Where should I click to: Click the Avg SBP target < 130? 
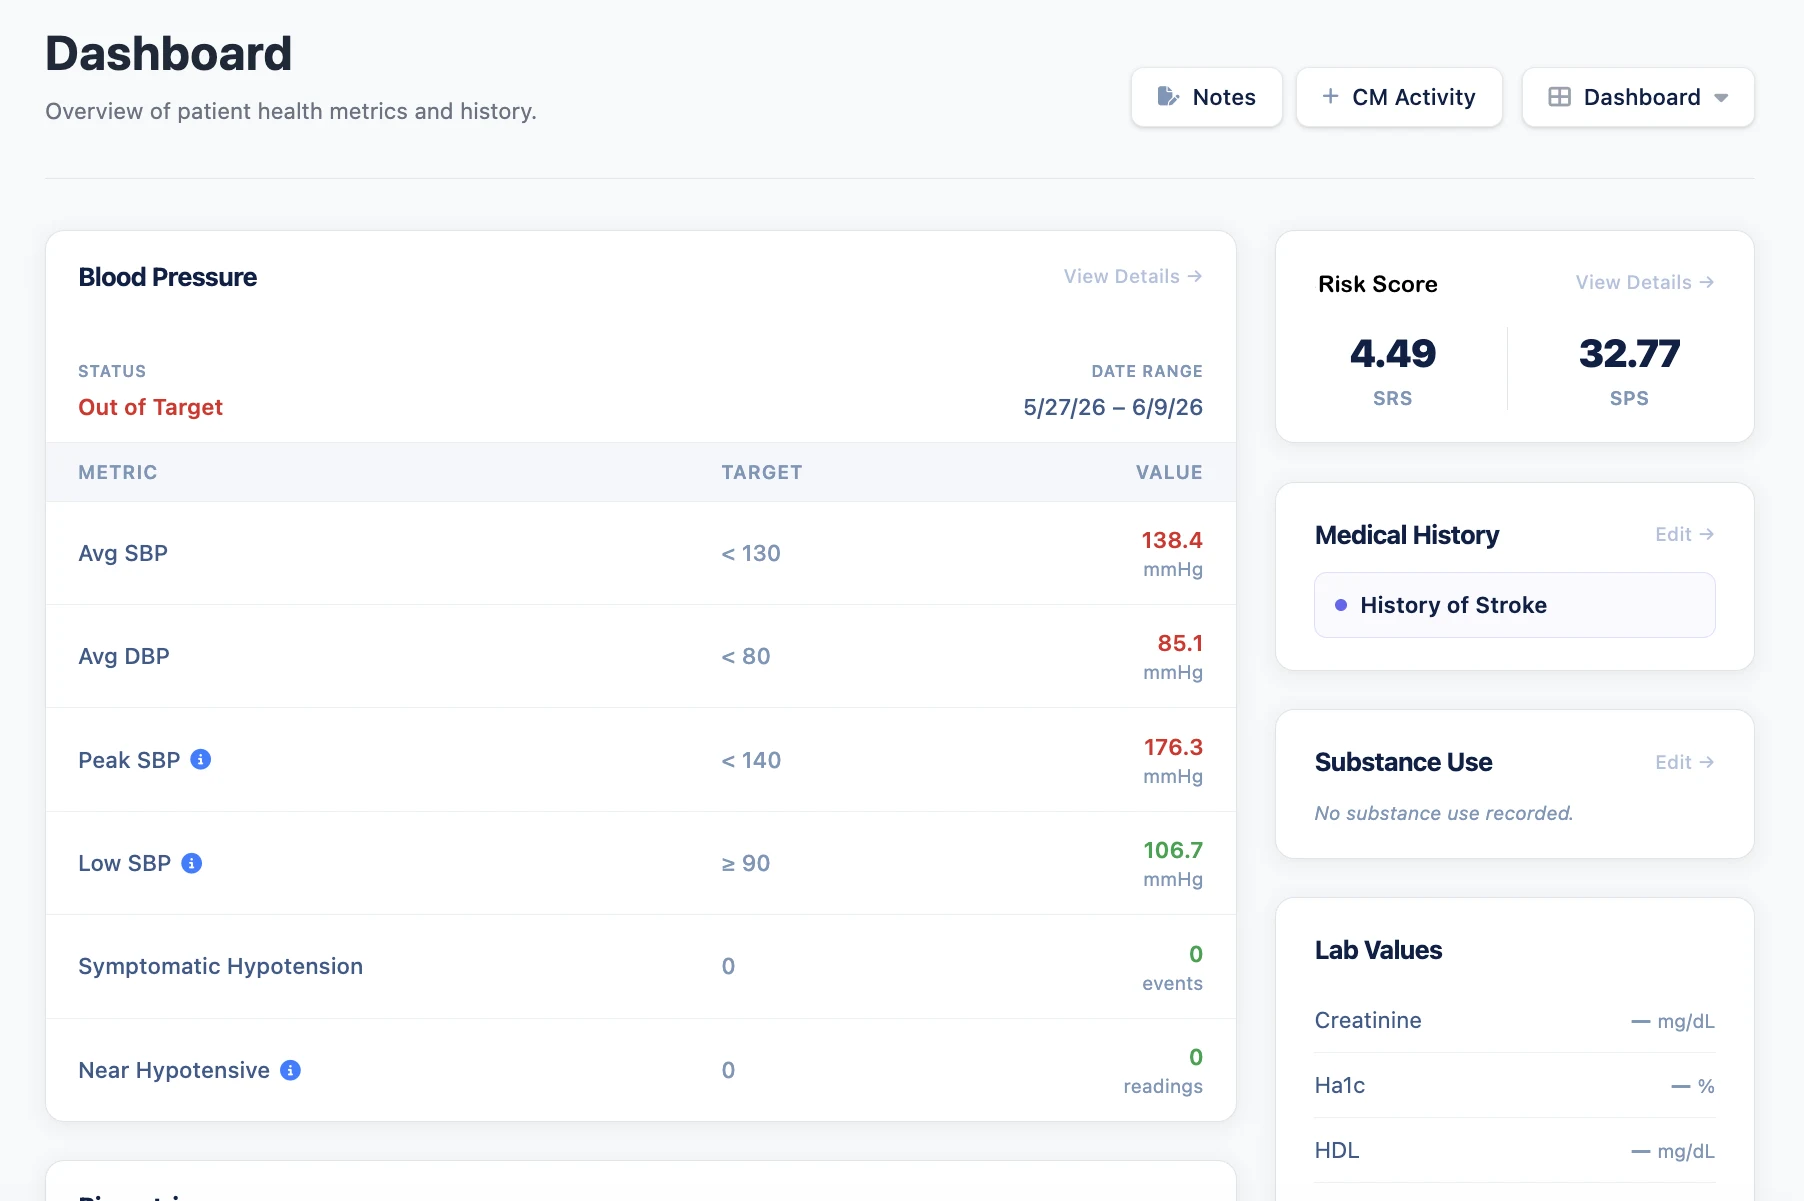point(751,553)
